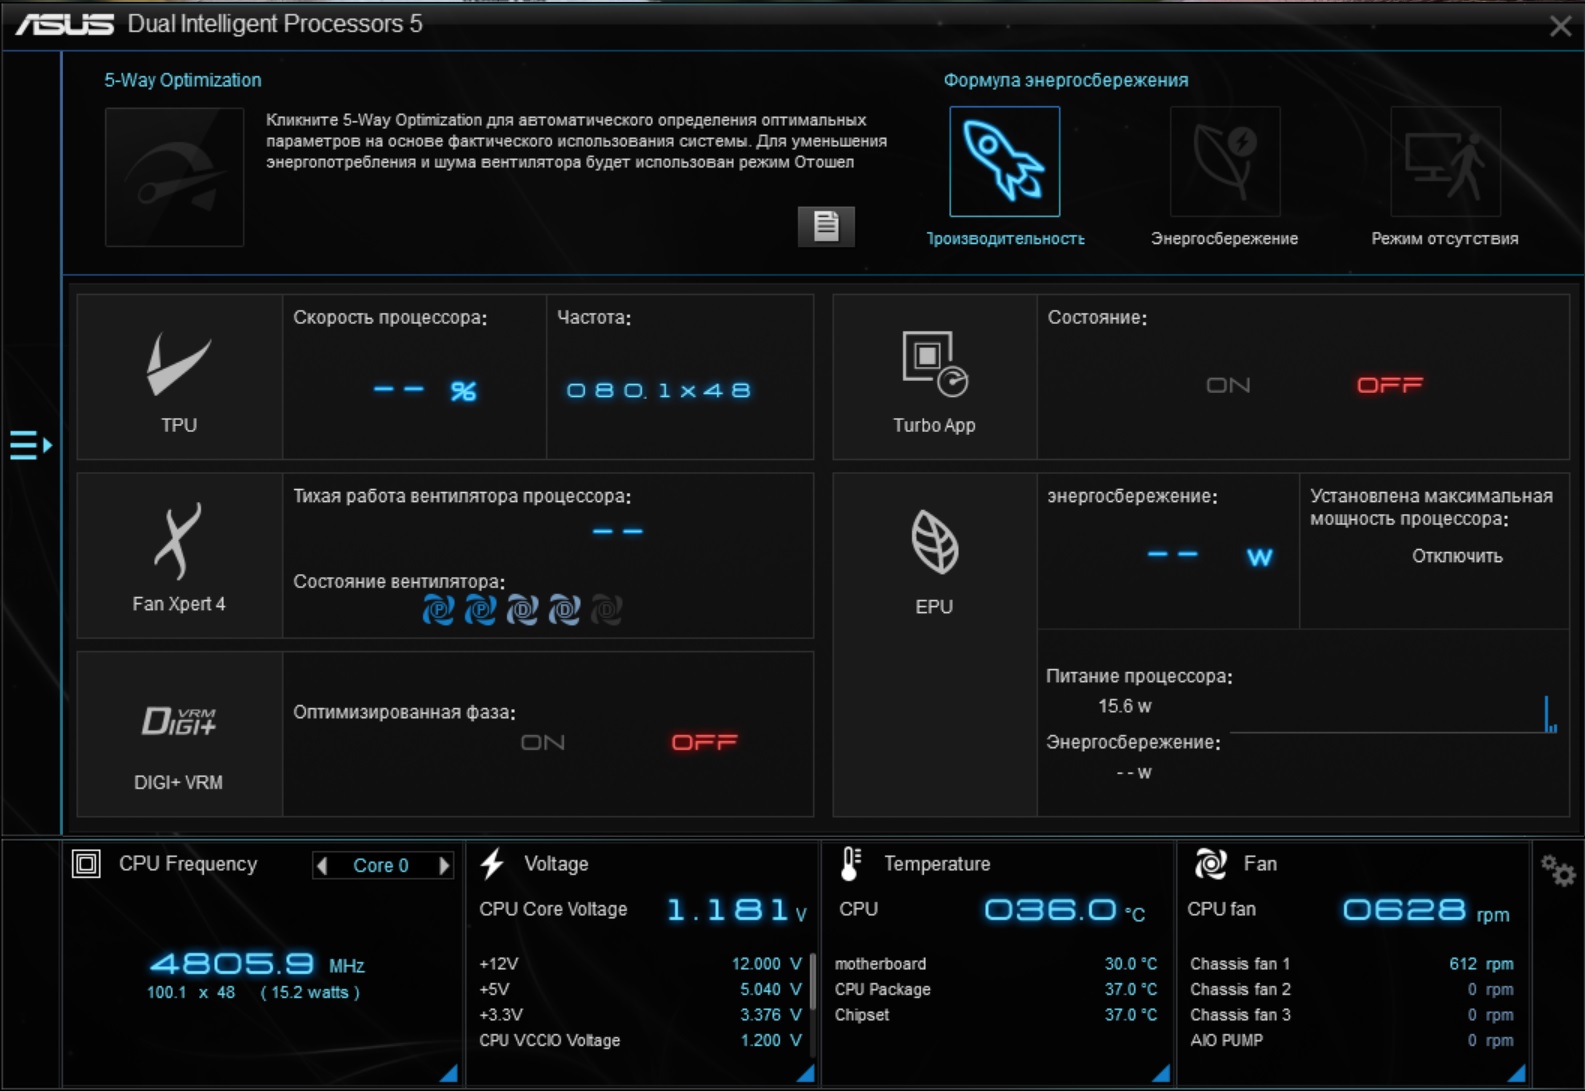Select the Производительность rocket mode
This screenshot has height=1091, width=1585.
1004,162
